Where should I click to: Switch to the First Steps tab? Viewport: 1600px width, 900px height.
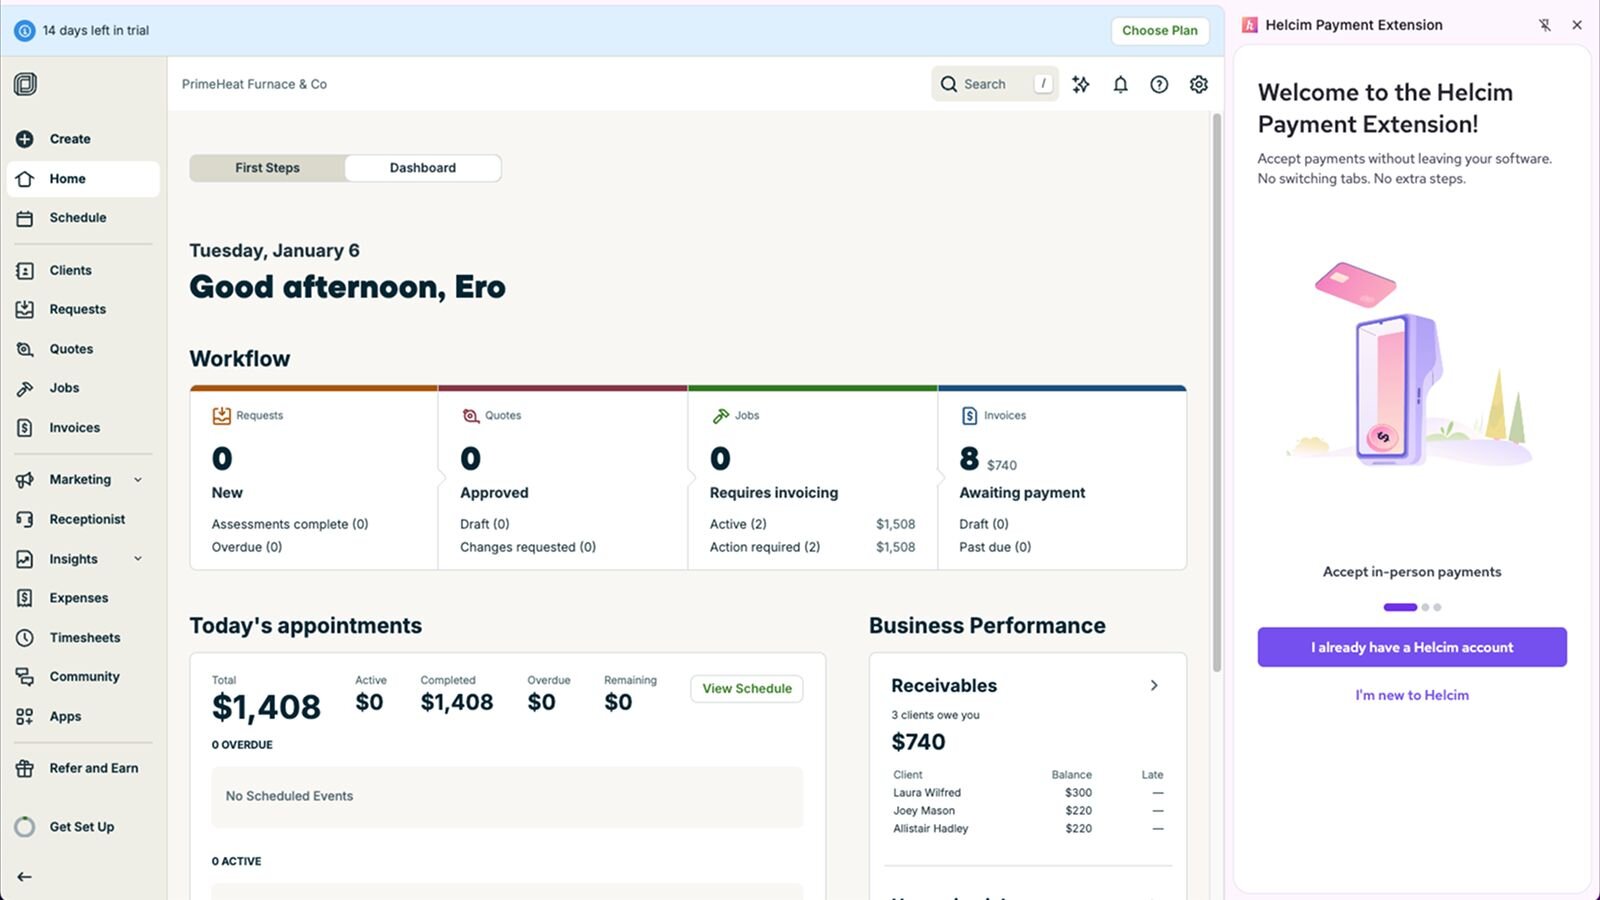[x=267, y=168]
